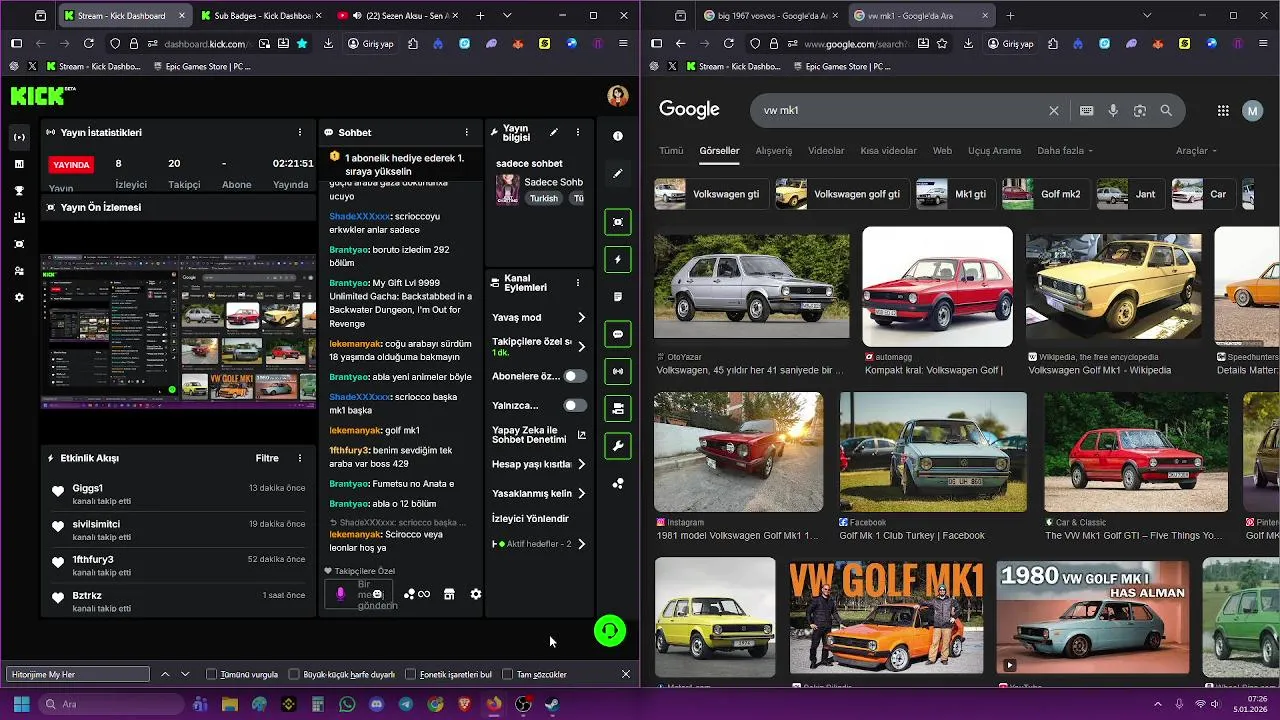
Task: Toggle chat bubble panel button in right toolbar
Action: coord(618,334)
